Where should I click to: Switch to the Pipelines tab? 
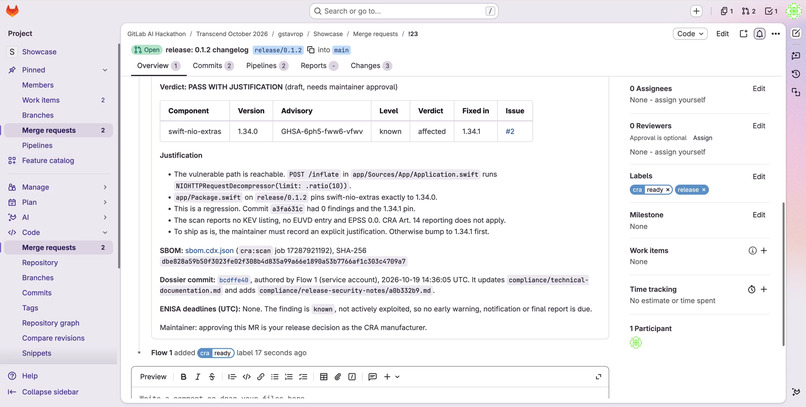267,66
